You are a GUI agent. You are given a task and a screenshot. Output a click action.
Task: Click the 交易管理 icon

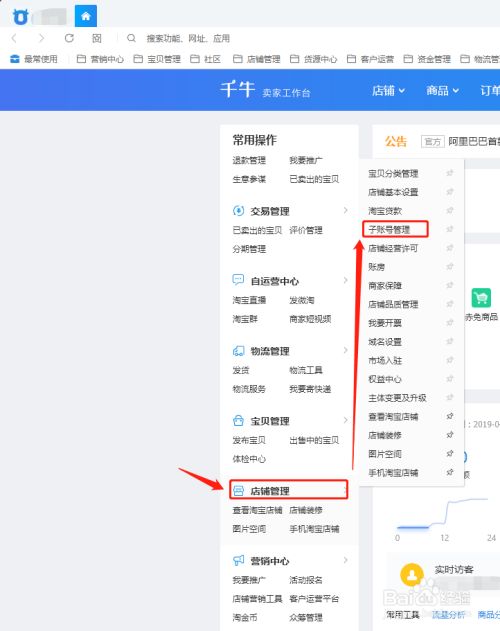point(238,210)
